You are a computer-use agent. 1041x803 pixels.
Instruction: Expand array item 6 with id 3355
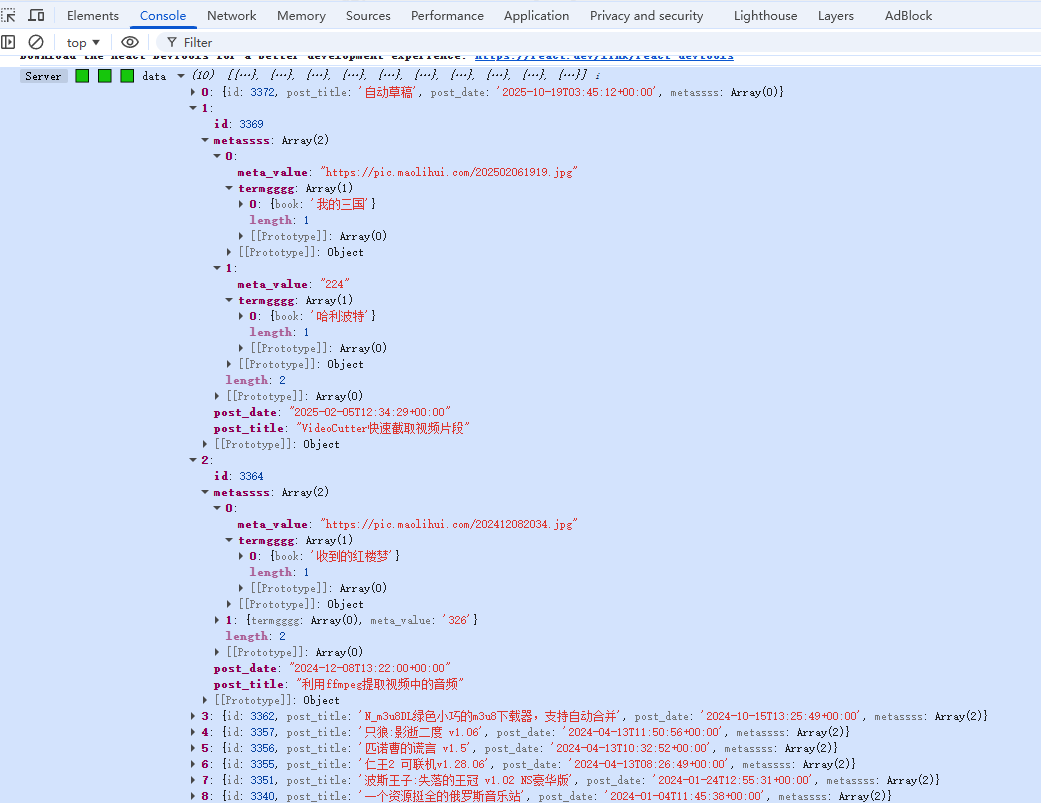[193, 764]
